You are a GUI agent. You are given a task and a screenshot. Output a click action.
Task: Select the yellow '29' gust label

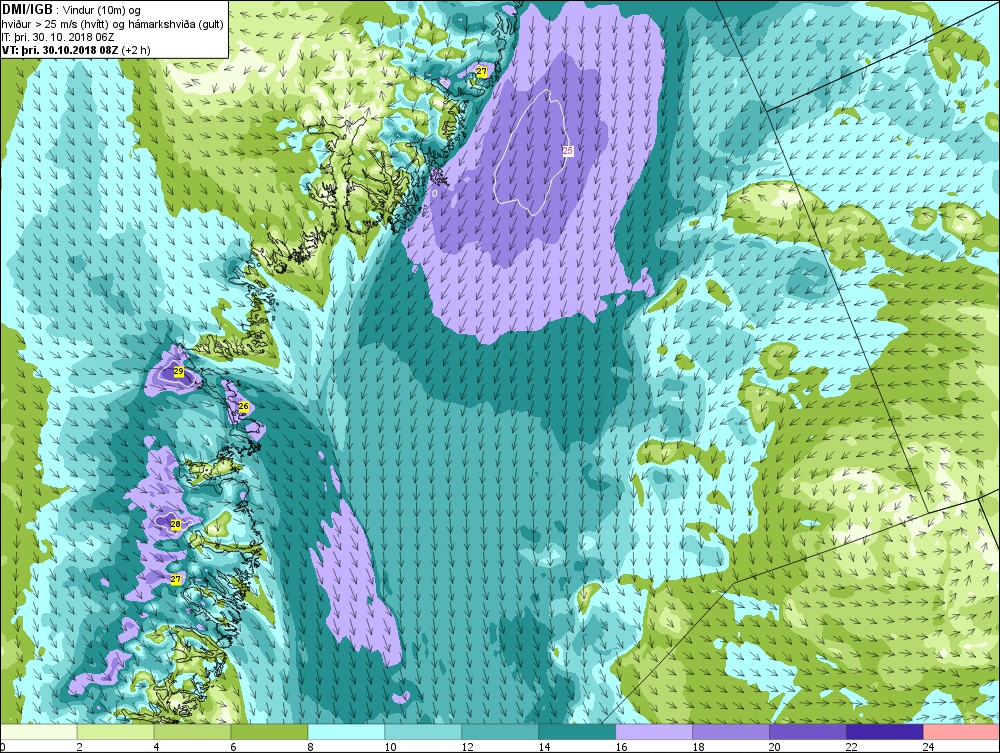point(179,372)
